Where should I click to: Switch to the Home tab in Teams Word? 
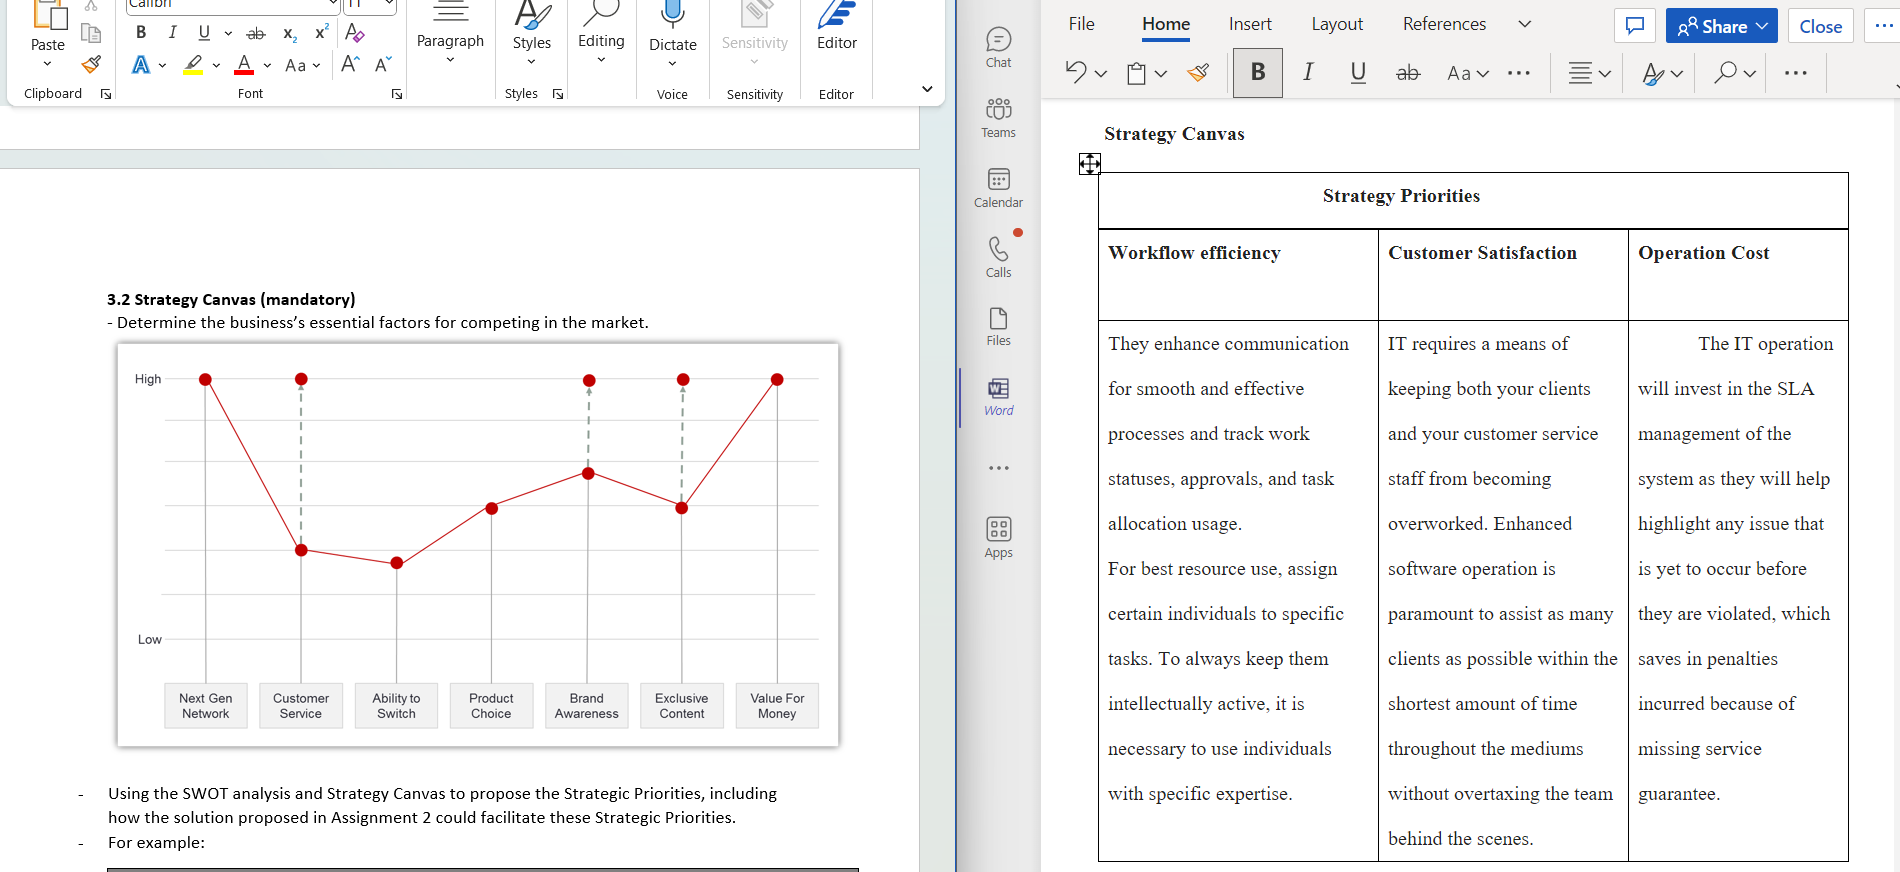[x=1166, y=24]
